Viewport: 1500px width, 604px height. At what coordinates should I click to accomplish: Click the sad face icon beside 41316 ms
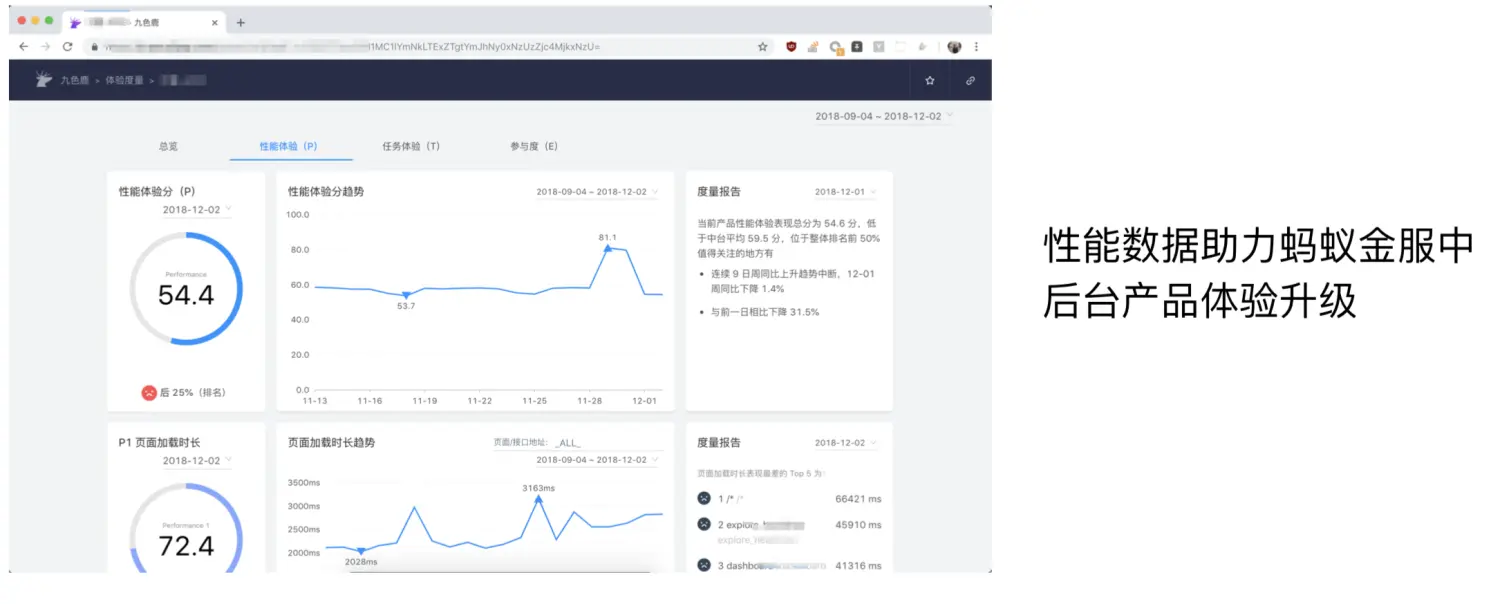(704, 565)
